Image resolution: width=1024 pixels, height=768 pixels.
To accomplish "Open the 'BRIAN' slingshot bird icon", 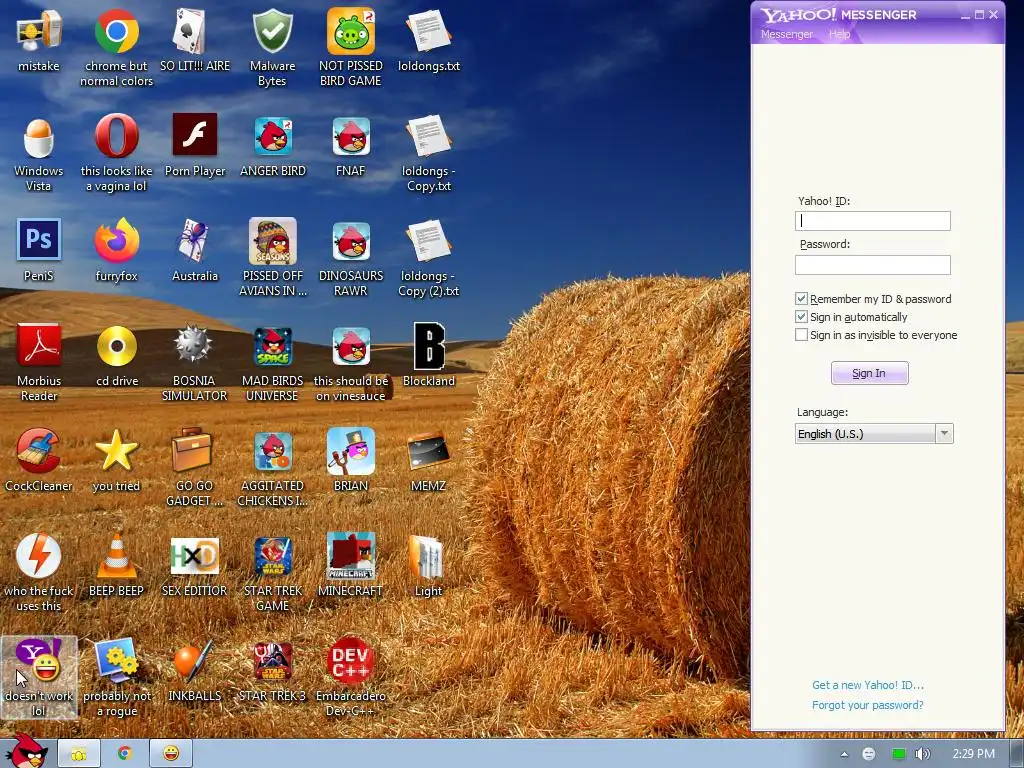I will coord(351,451).
